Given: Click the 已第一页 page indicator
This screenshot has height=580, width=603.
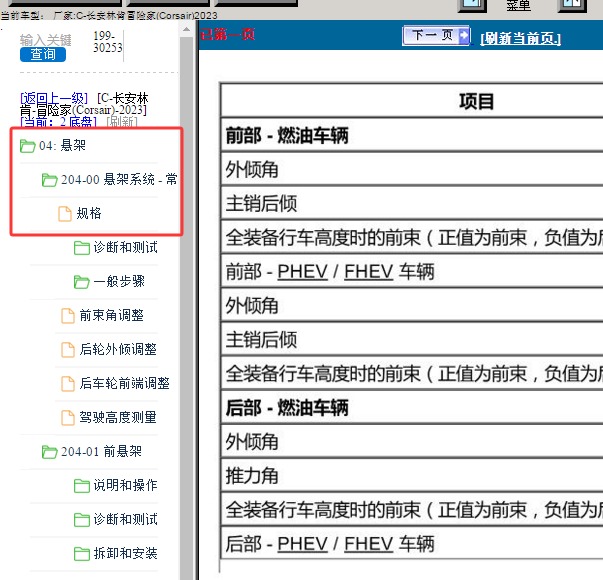Looking at the screenshot, I should click(227, 35).
